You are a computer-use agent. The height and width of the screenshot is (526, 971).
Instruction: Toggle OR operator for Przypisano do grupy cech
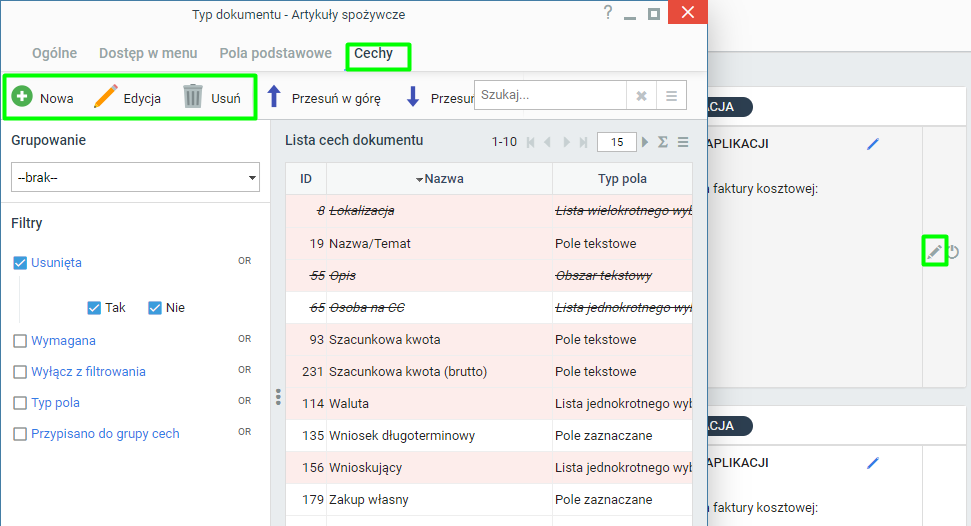pos(245,432)
